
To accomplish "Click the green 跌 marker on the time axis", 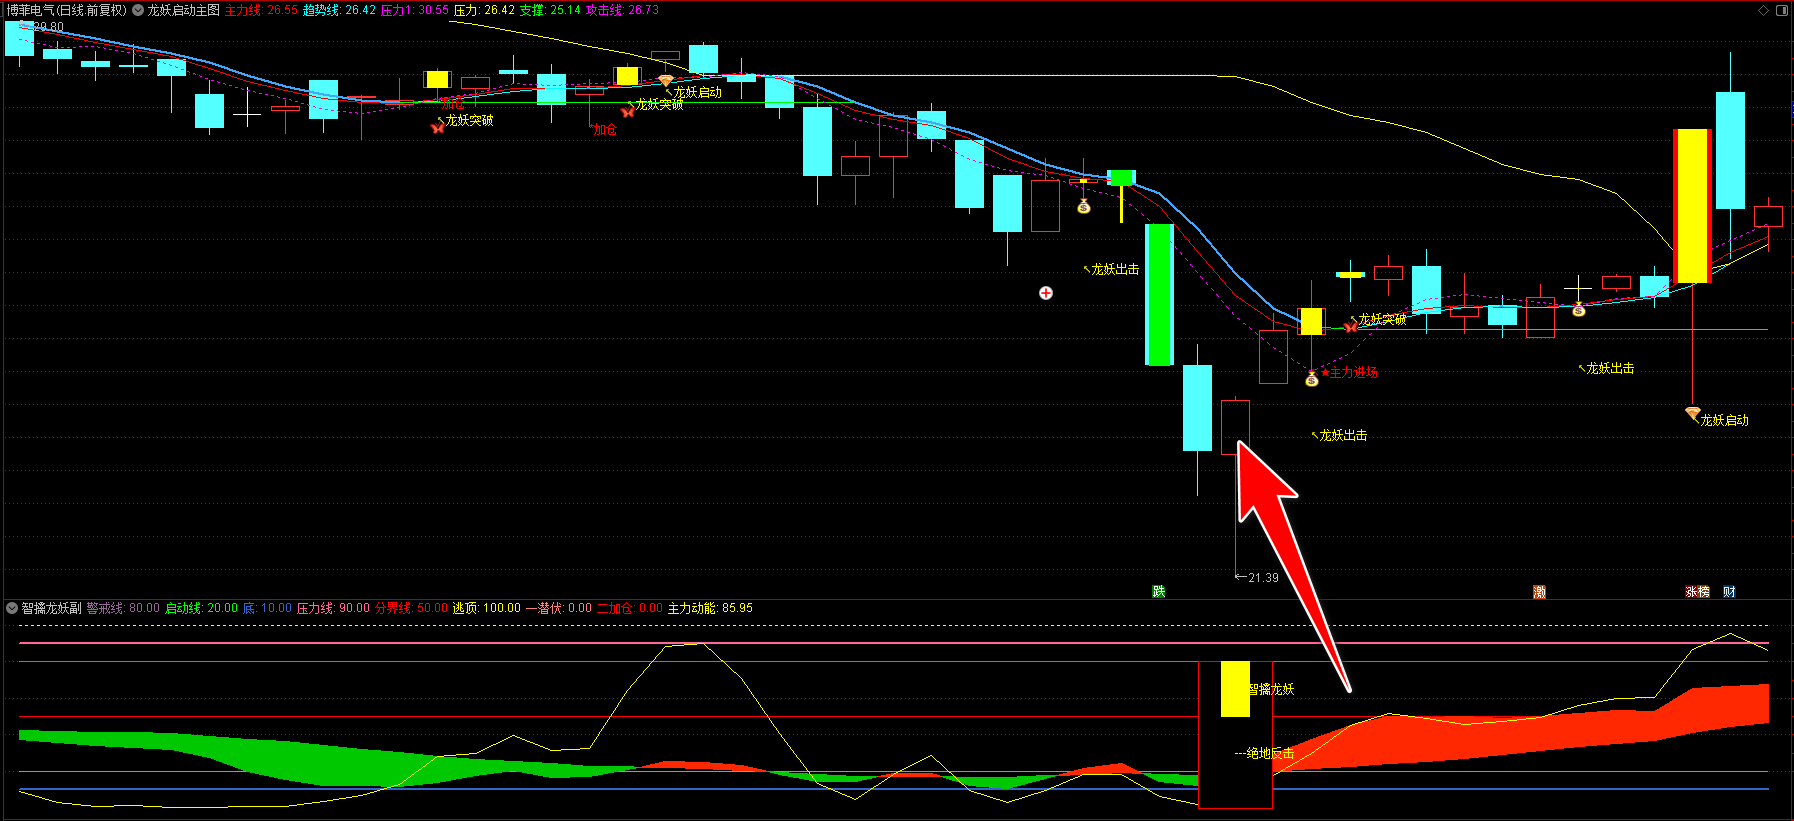I will 1158,592.
